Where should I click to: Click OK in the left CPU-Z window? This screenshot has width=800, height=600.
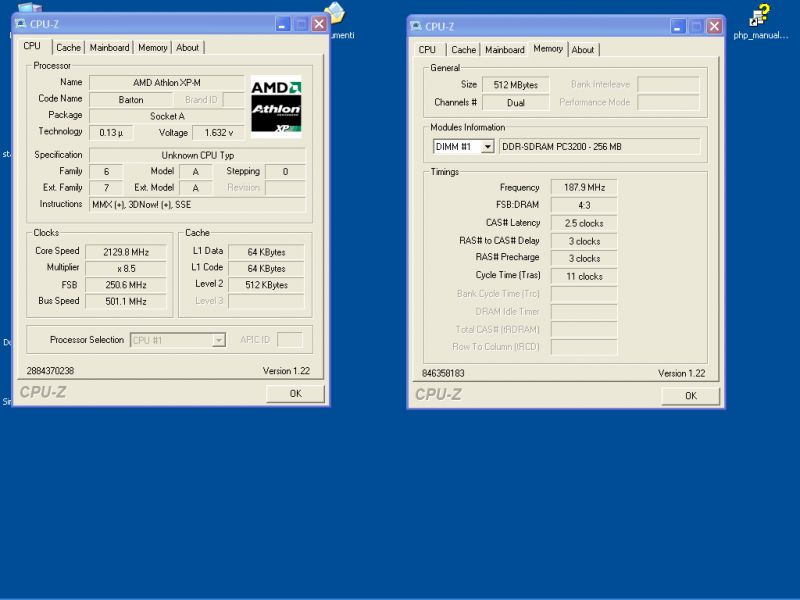coord(295,393)
